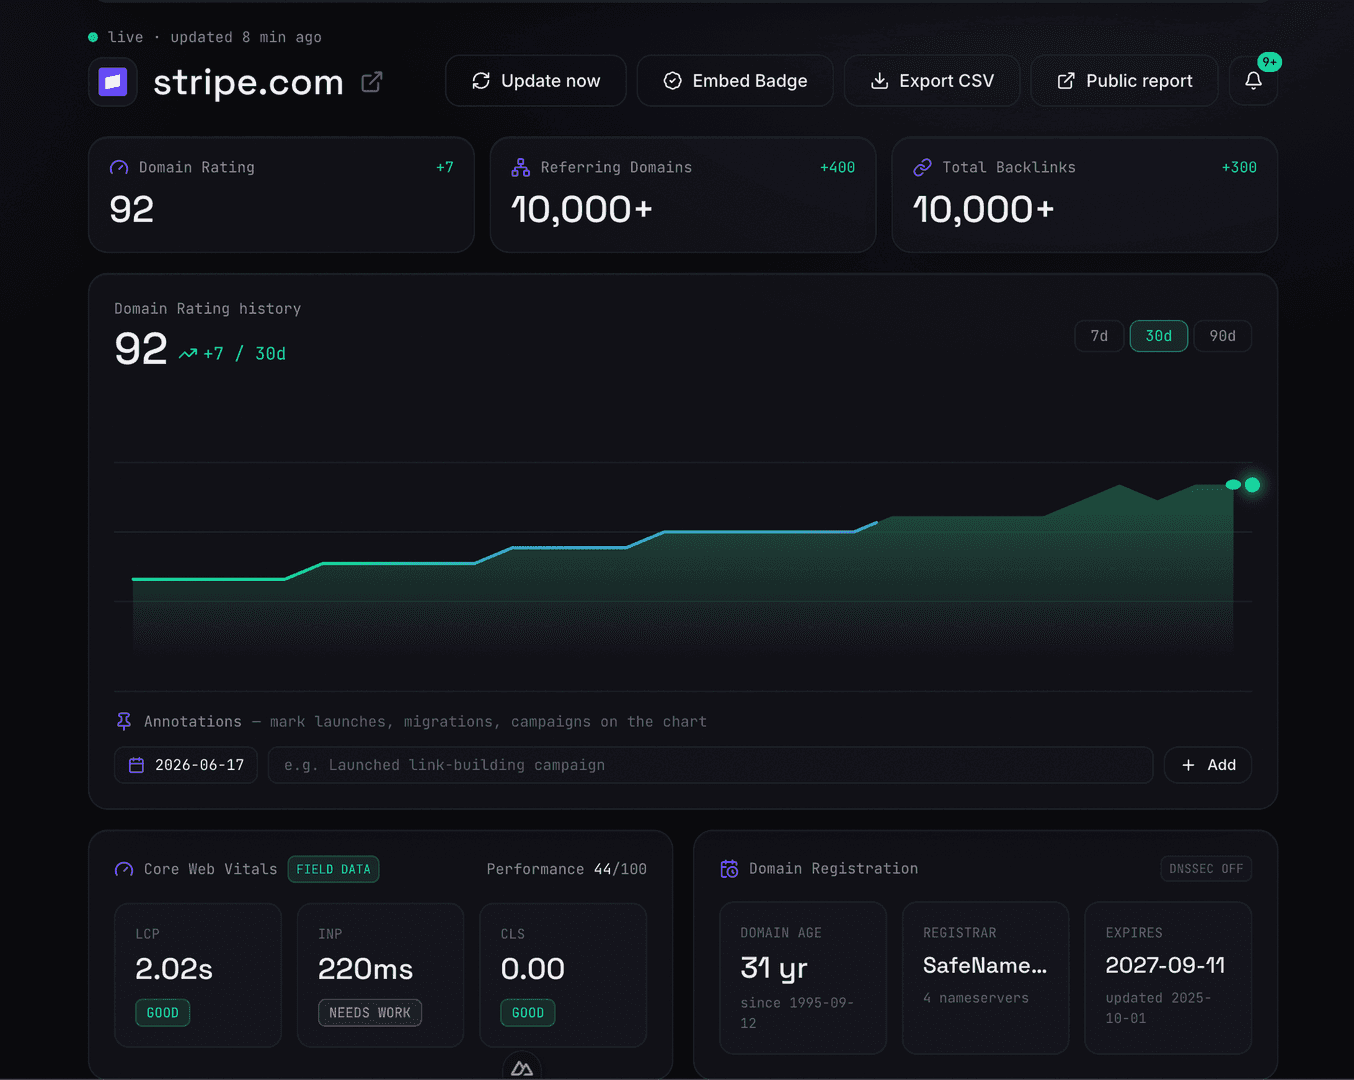Click the Total Backlinks chain icon
This screenshot has width=1354, height=1080.
922,168
